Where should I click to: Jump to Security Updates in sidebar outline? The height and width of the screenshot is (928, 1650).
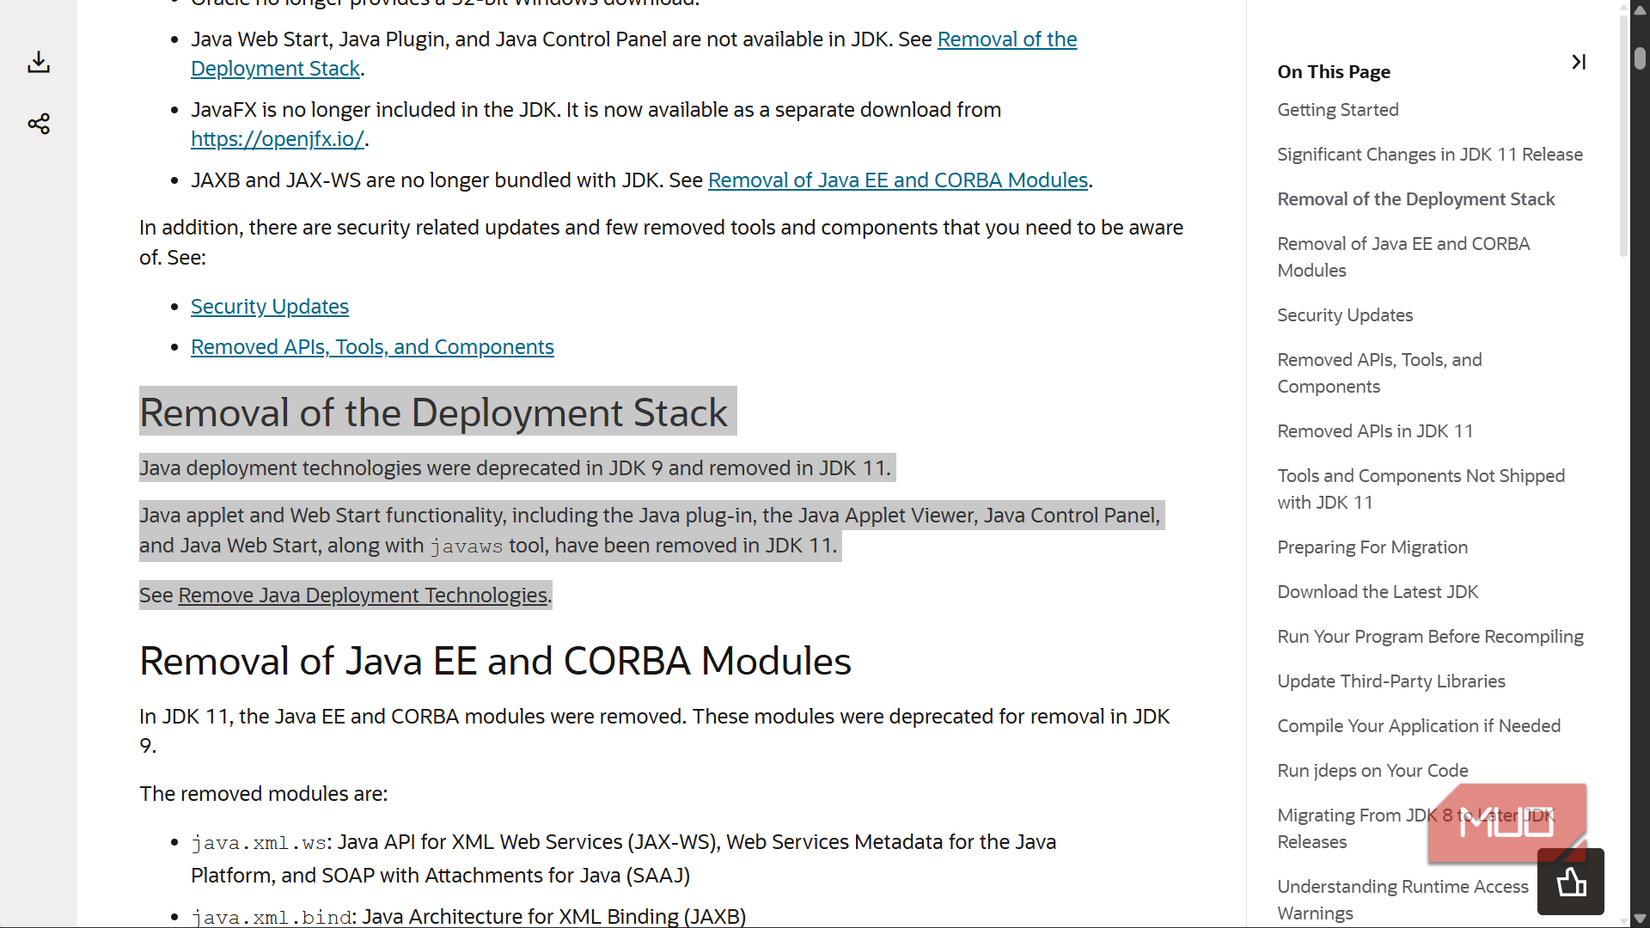1345,315
